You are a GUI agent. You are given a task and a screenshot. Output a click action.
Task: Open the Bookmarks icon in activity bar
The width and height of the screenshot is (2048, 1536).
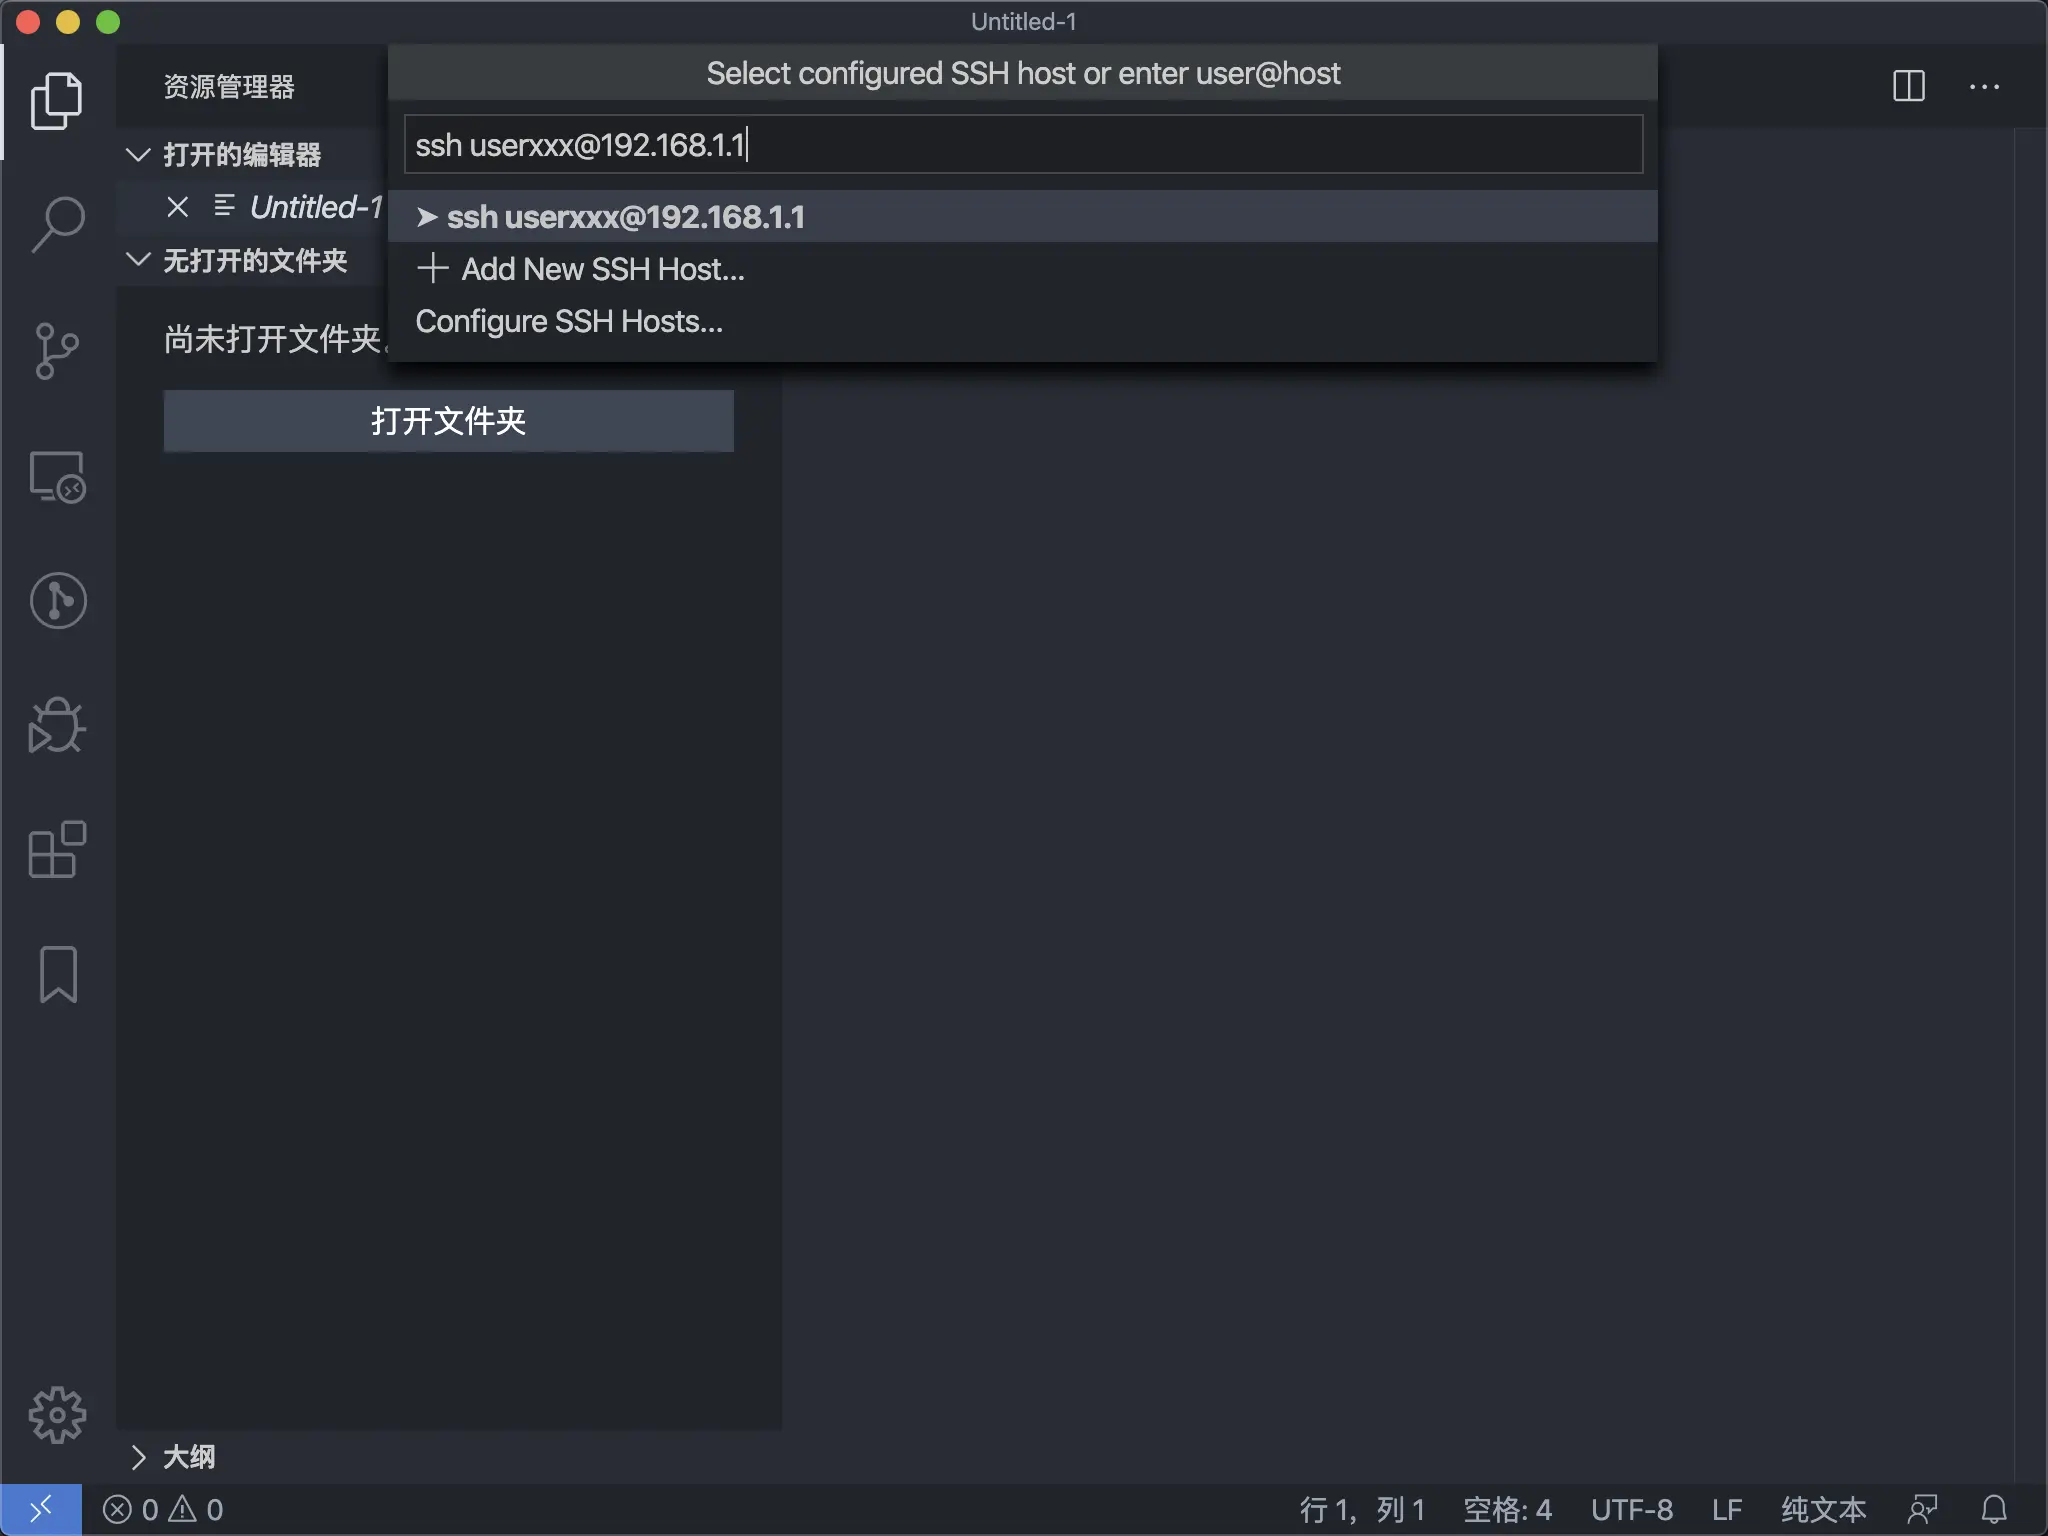click(x=58, y=974)
